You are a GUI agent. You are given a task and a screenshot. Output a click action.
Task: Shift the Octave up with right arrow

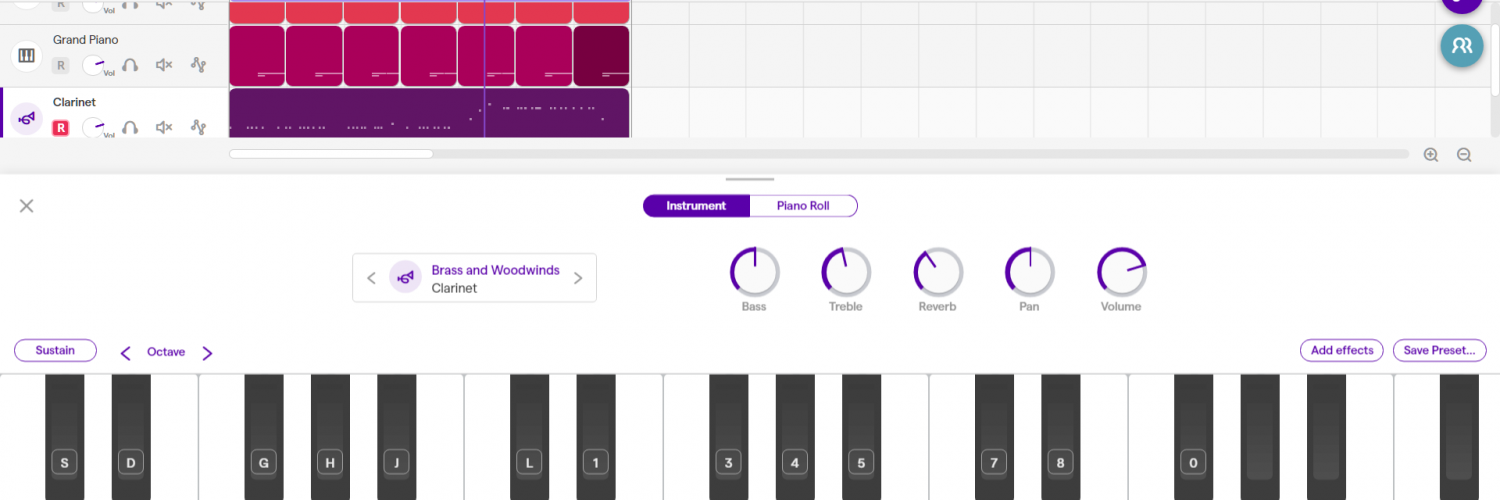[x=207, y=353]
